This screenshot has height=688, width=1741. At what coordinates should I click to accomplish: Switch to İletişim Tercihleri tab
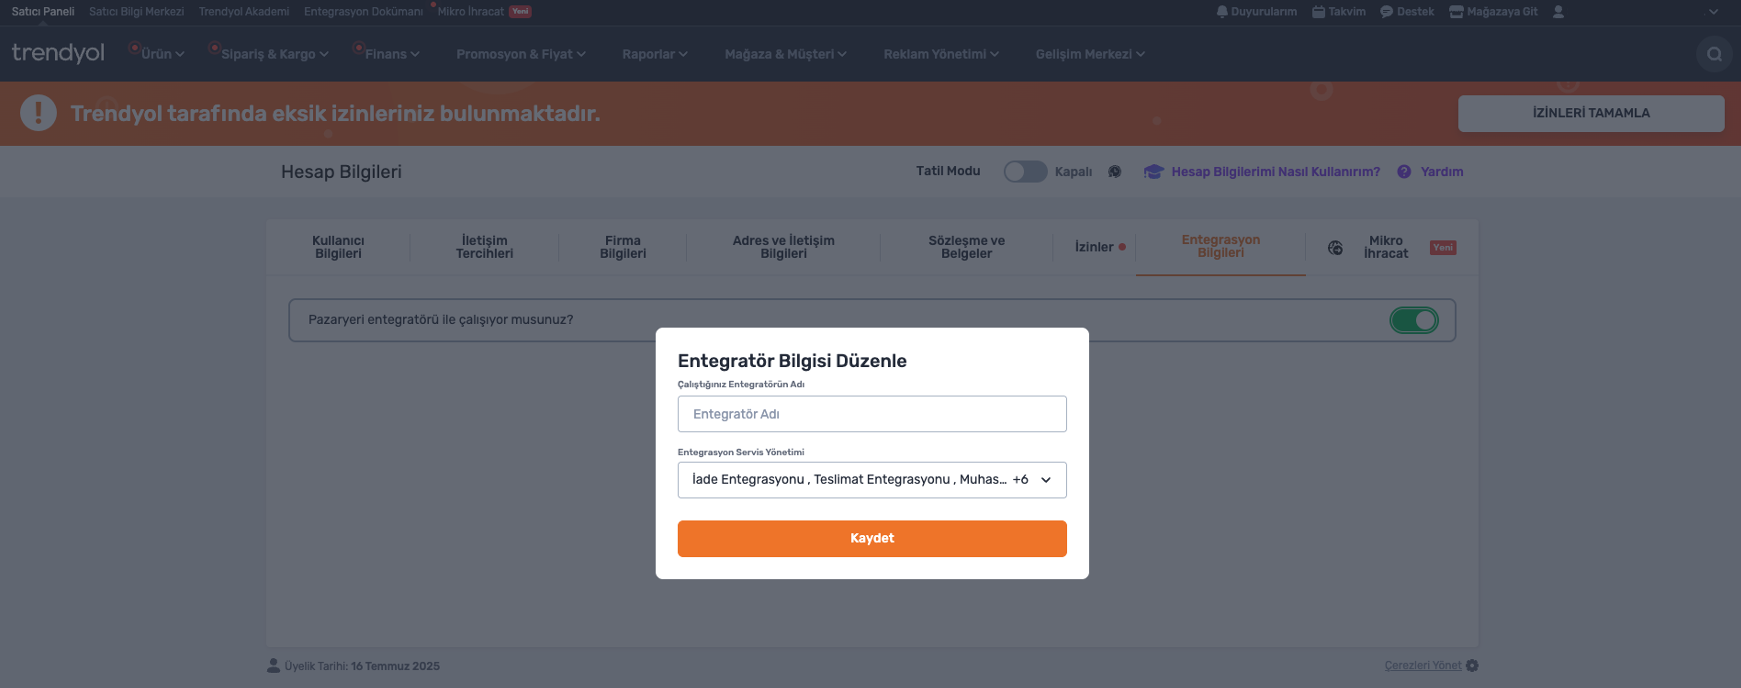[484, 247]
